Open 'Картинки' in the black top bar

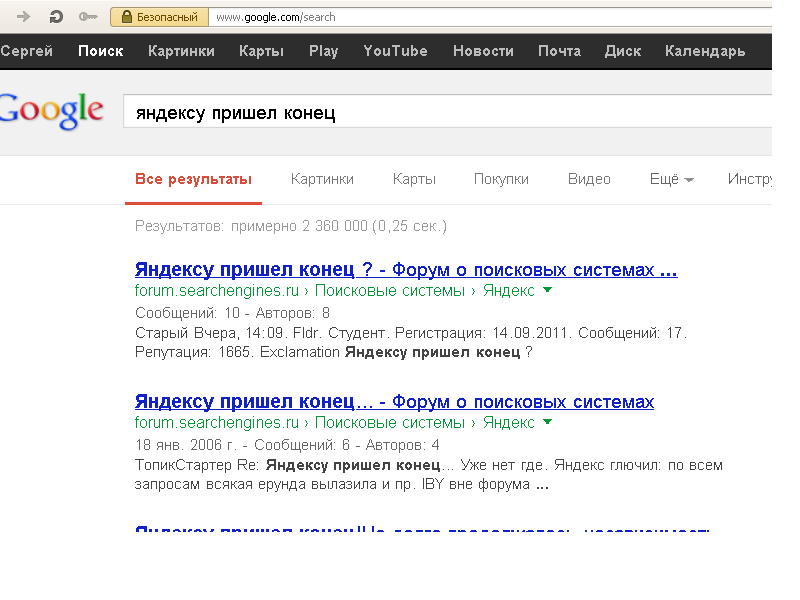(181, 51)
